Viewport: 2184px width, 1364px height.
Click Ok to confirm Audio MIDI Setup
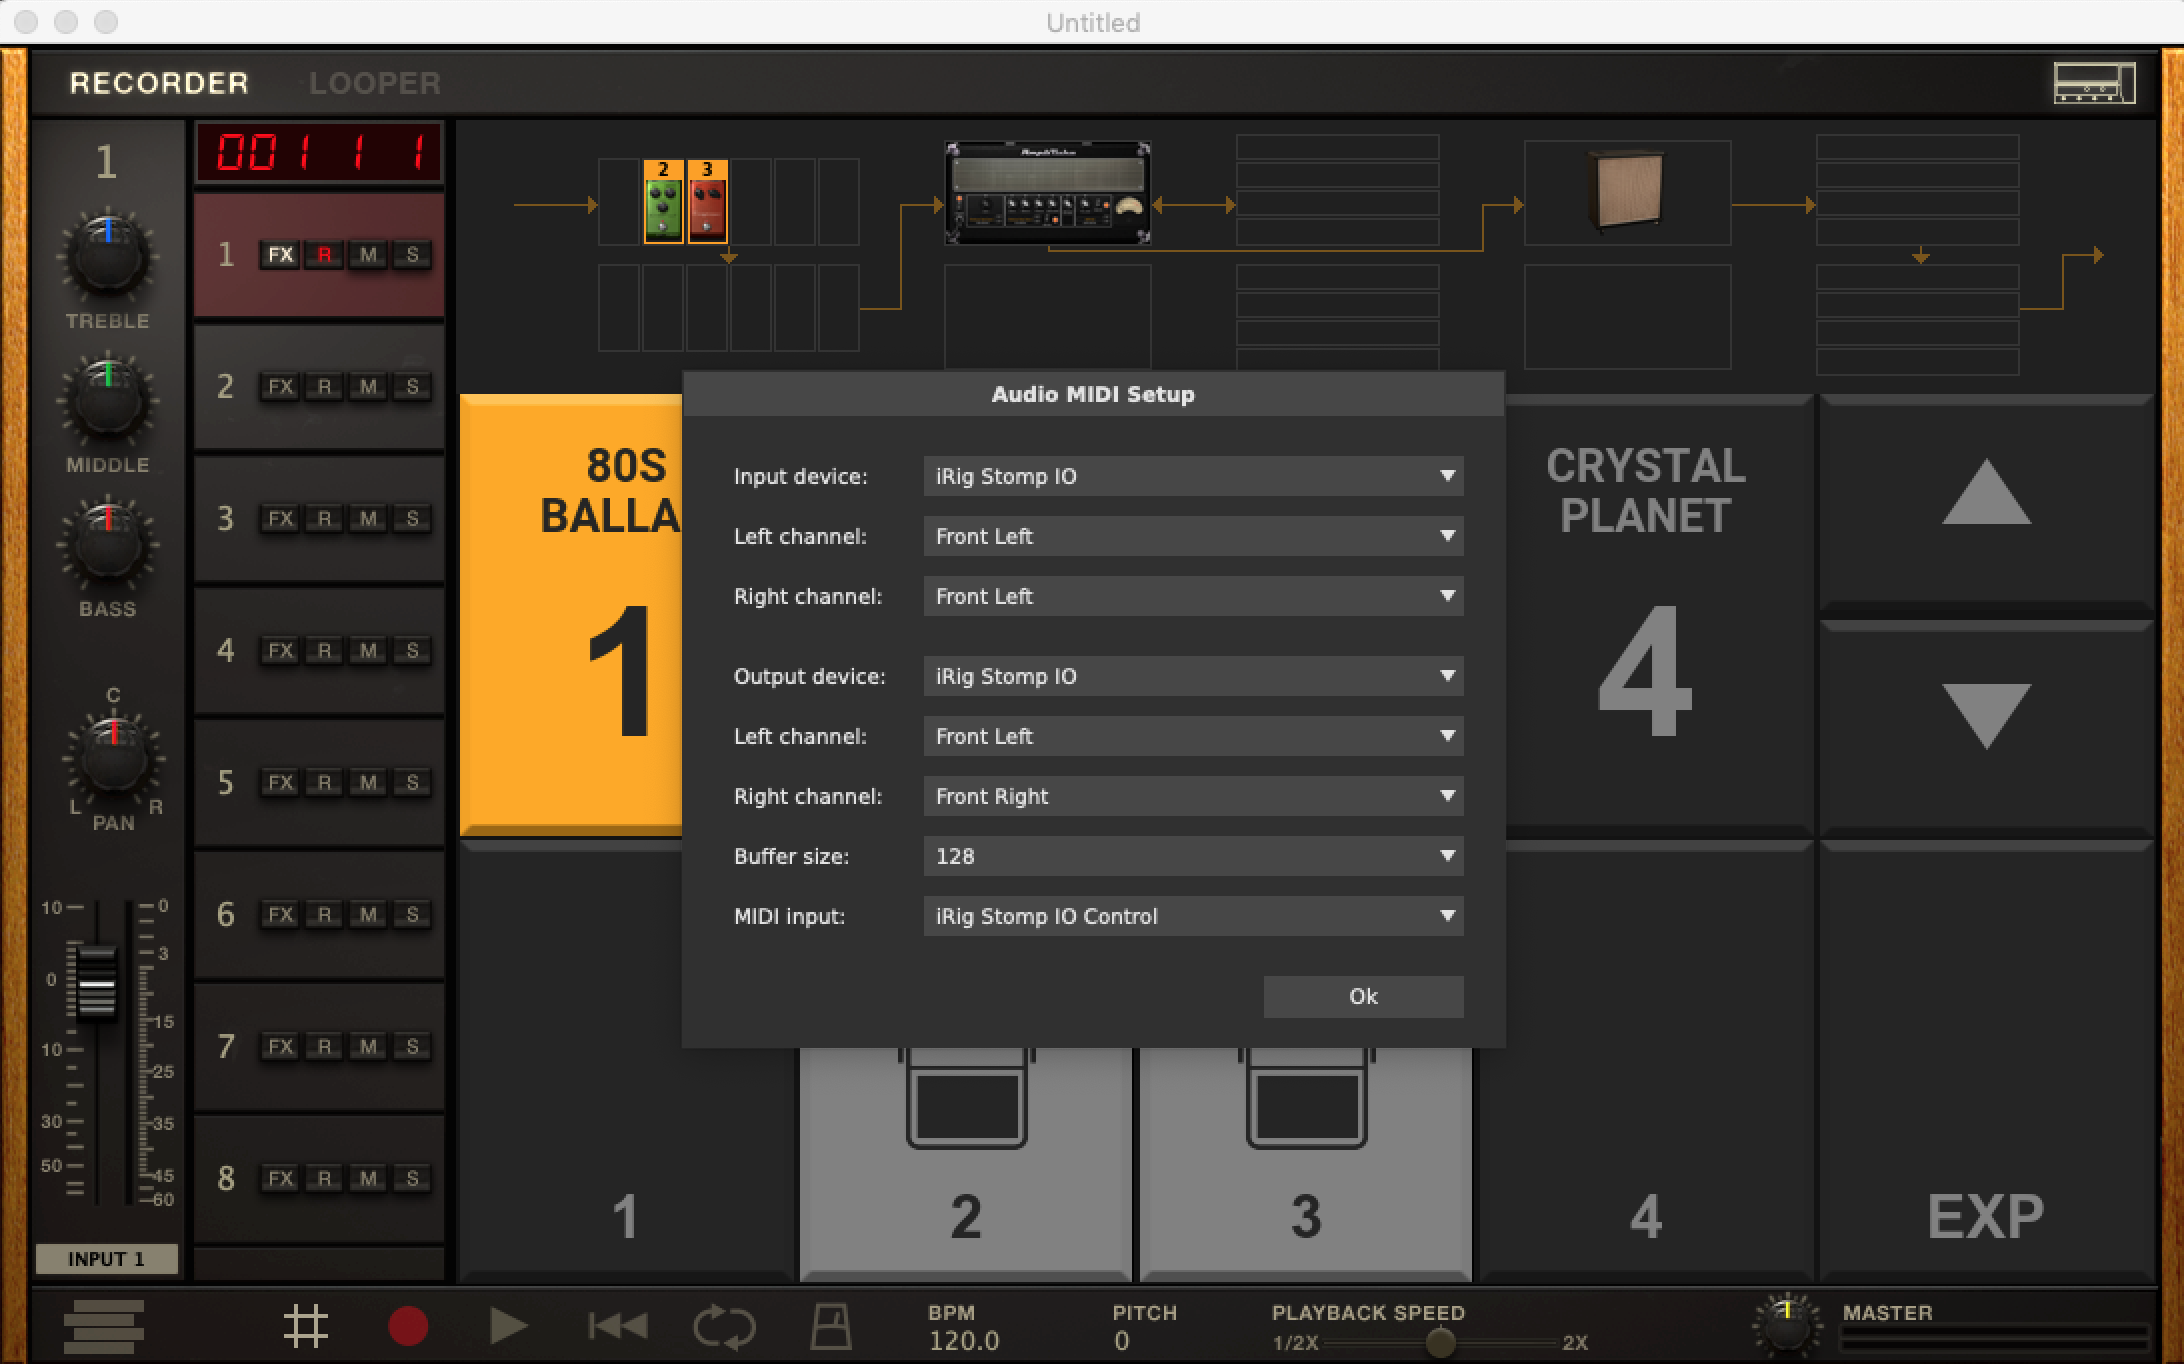click(x=1361, y=993)
